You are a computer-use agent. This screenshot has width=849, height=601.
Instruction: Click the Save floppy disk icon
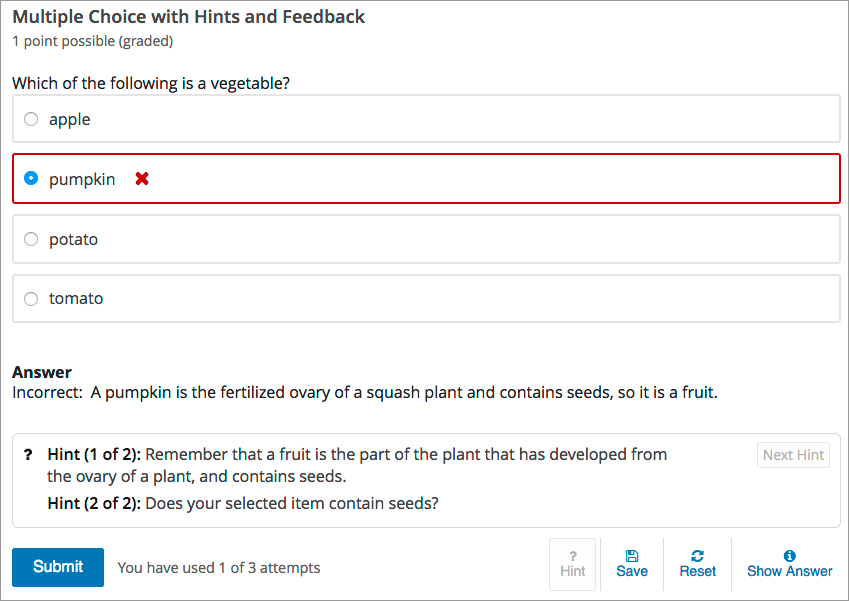632,556
